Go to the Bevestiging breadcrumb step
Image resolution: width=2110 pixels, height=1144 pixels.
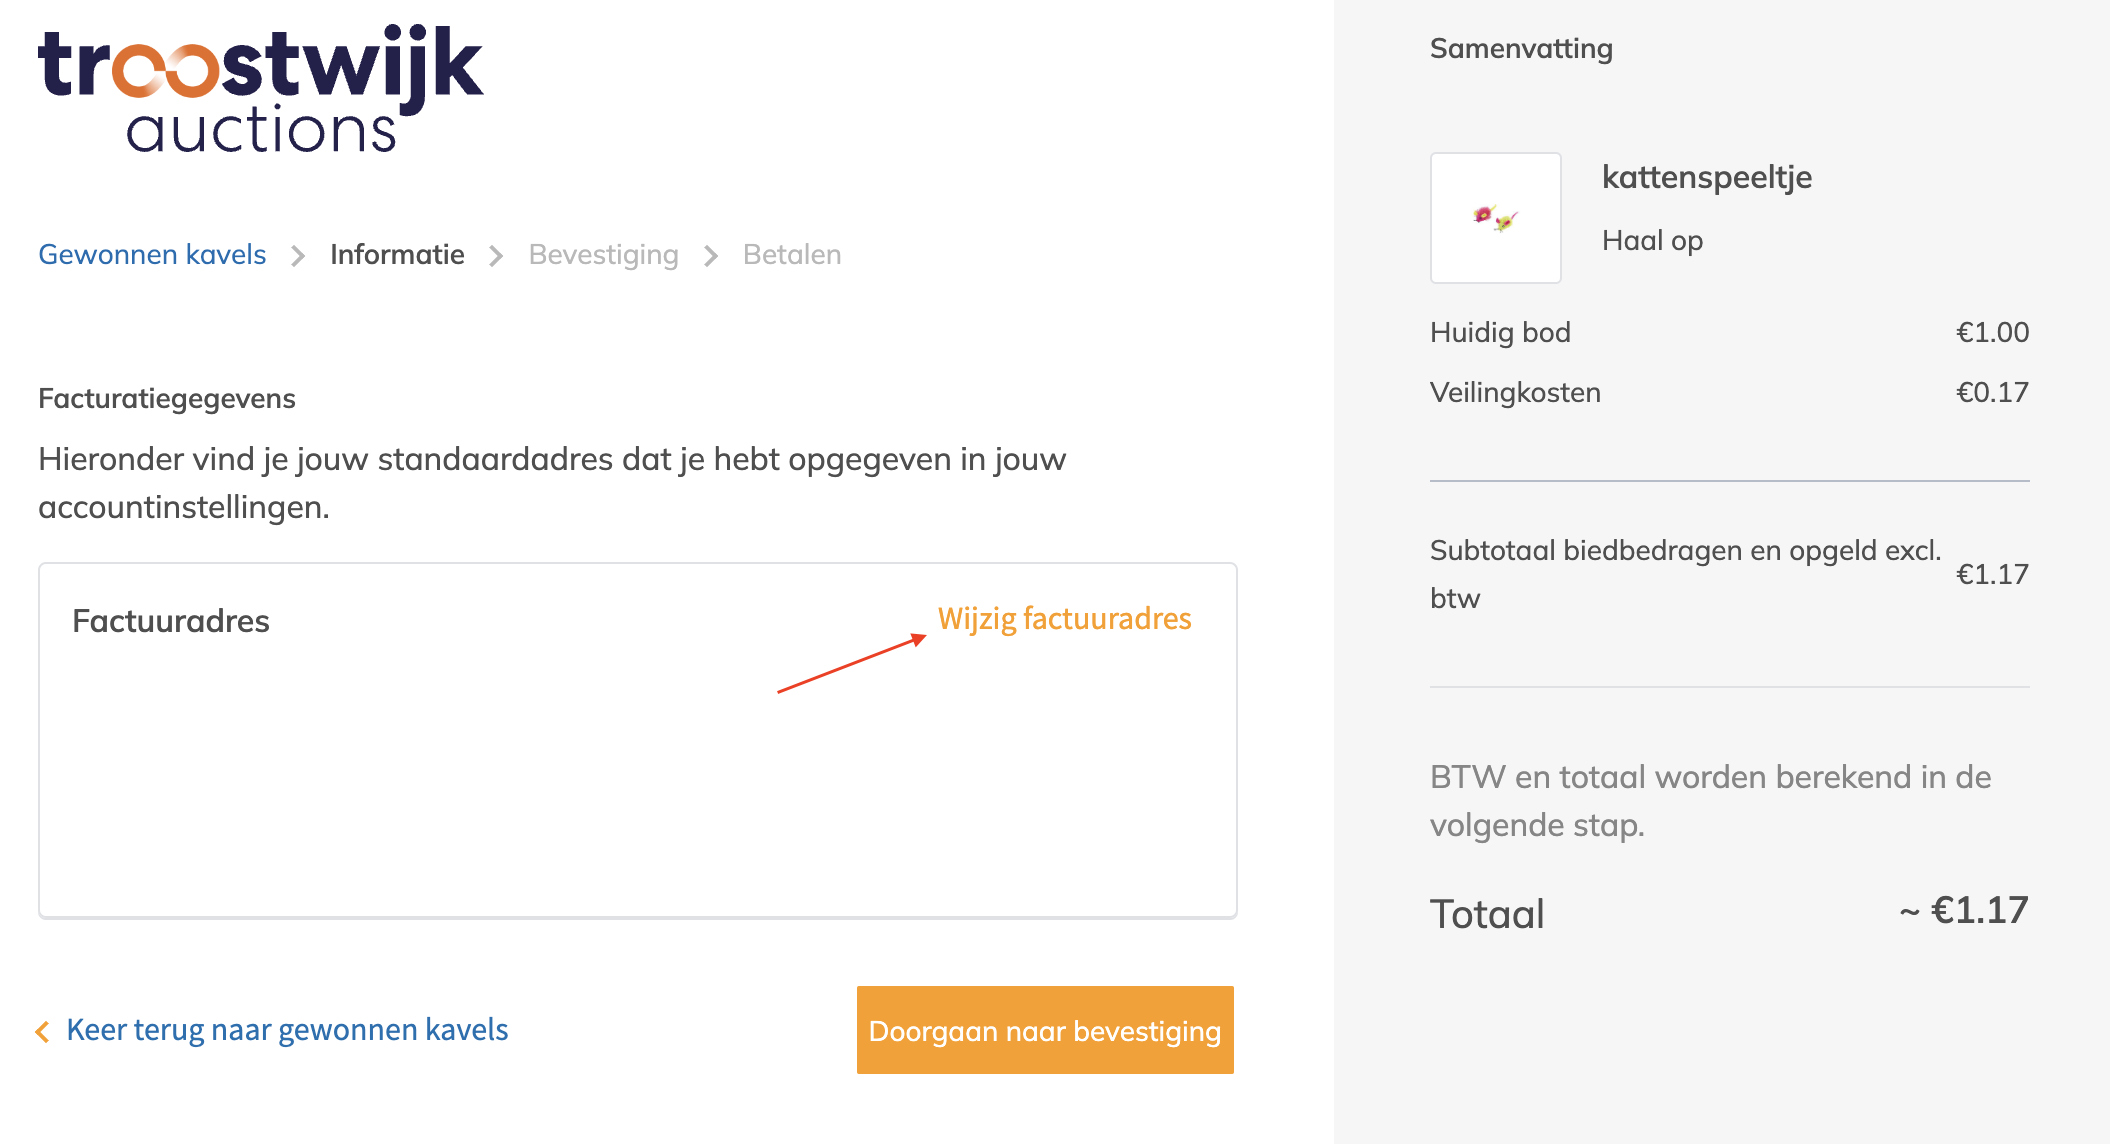point(603,255)
